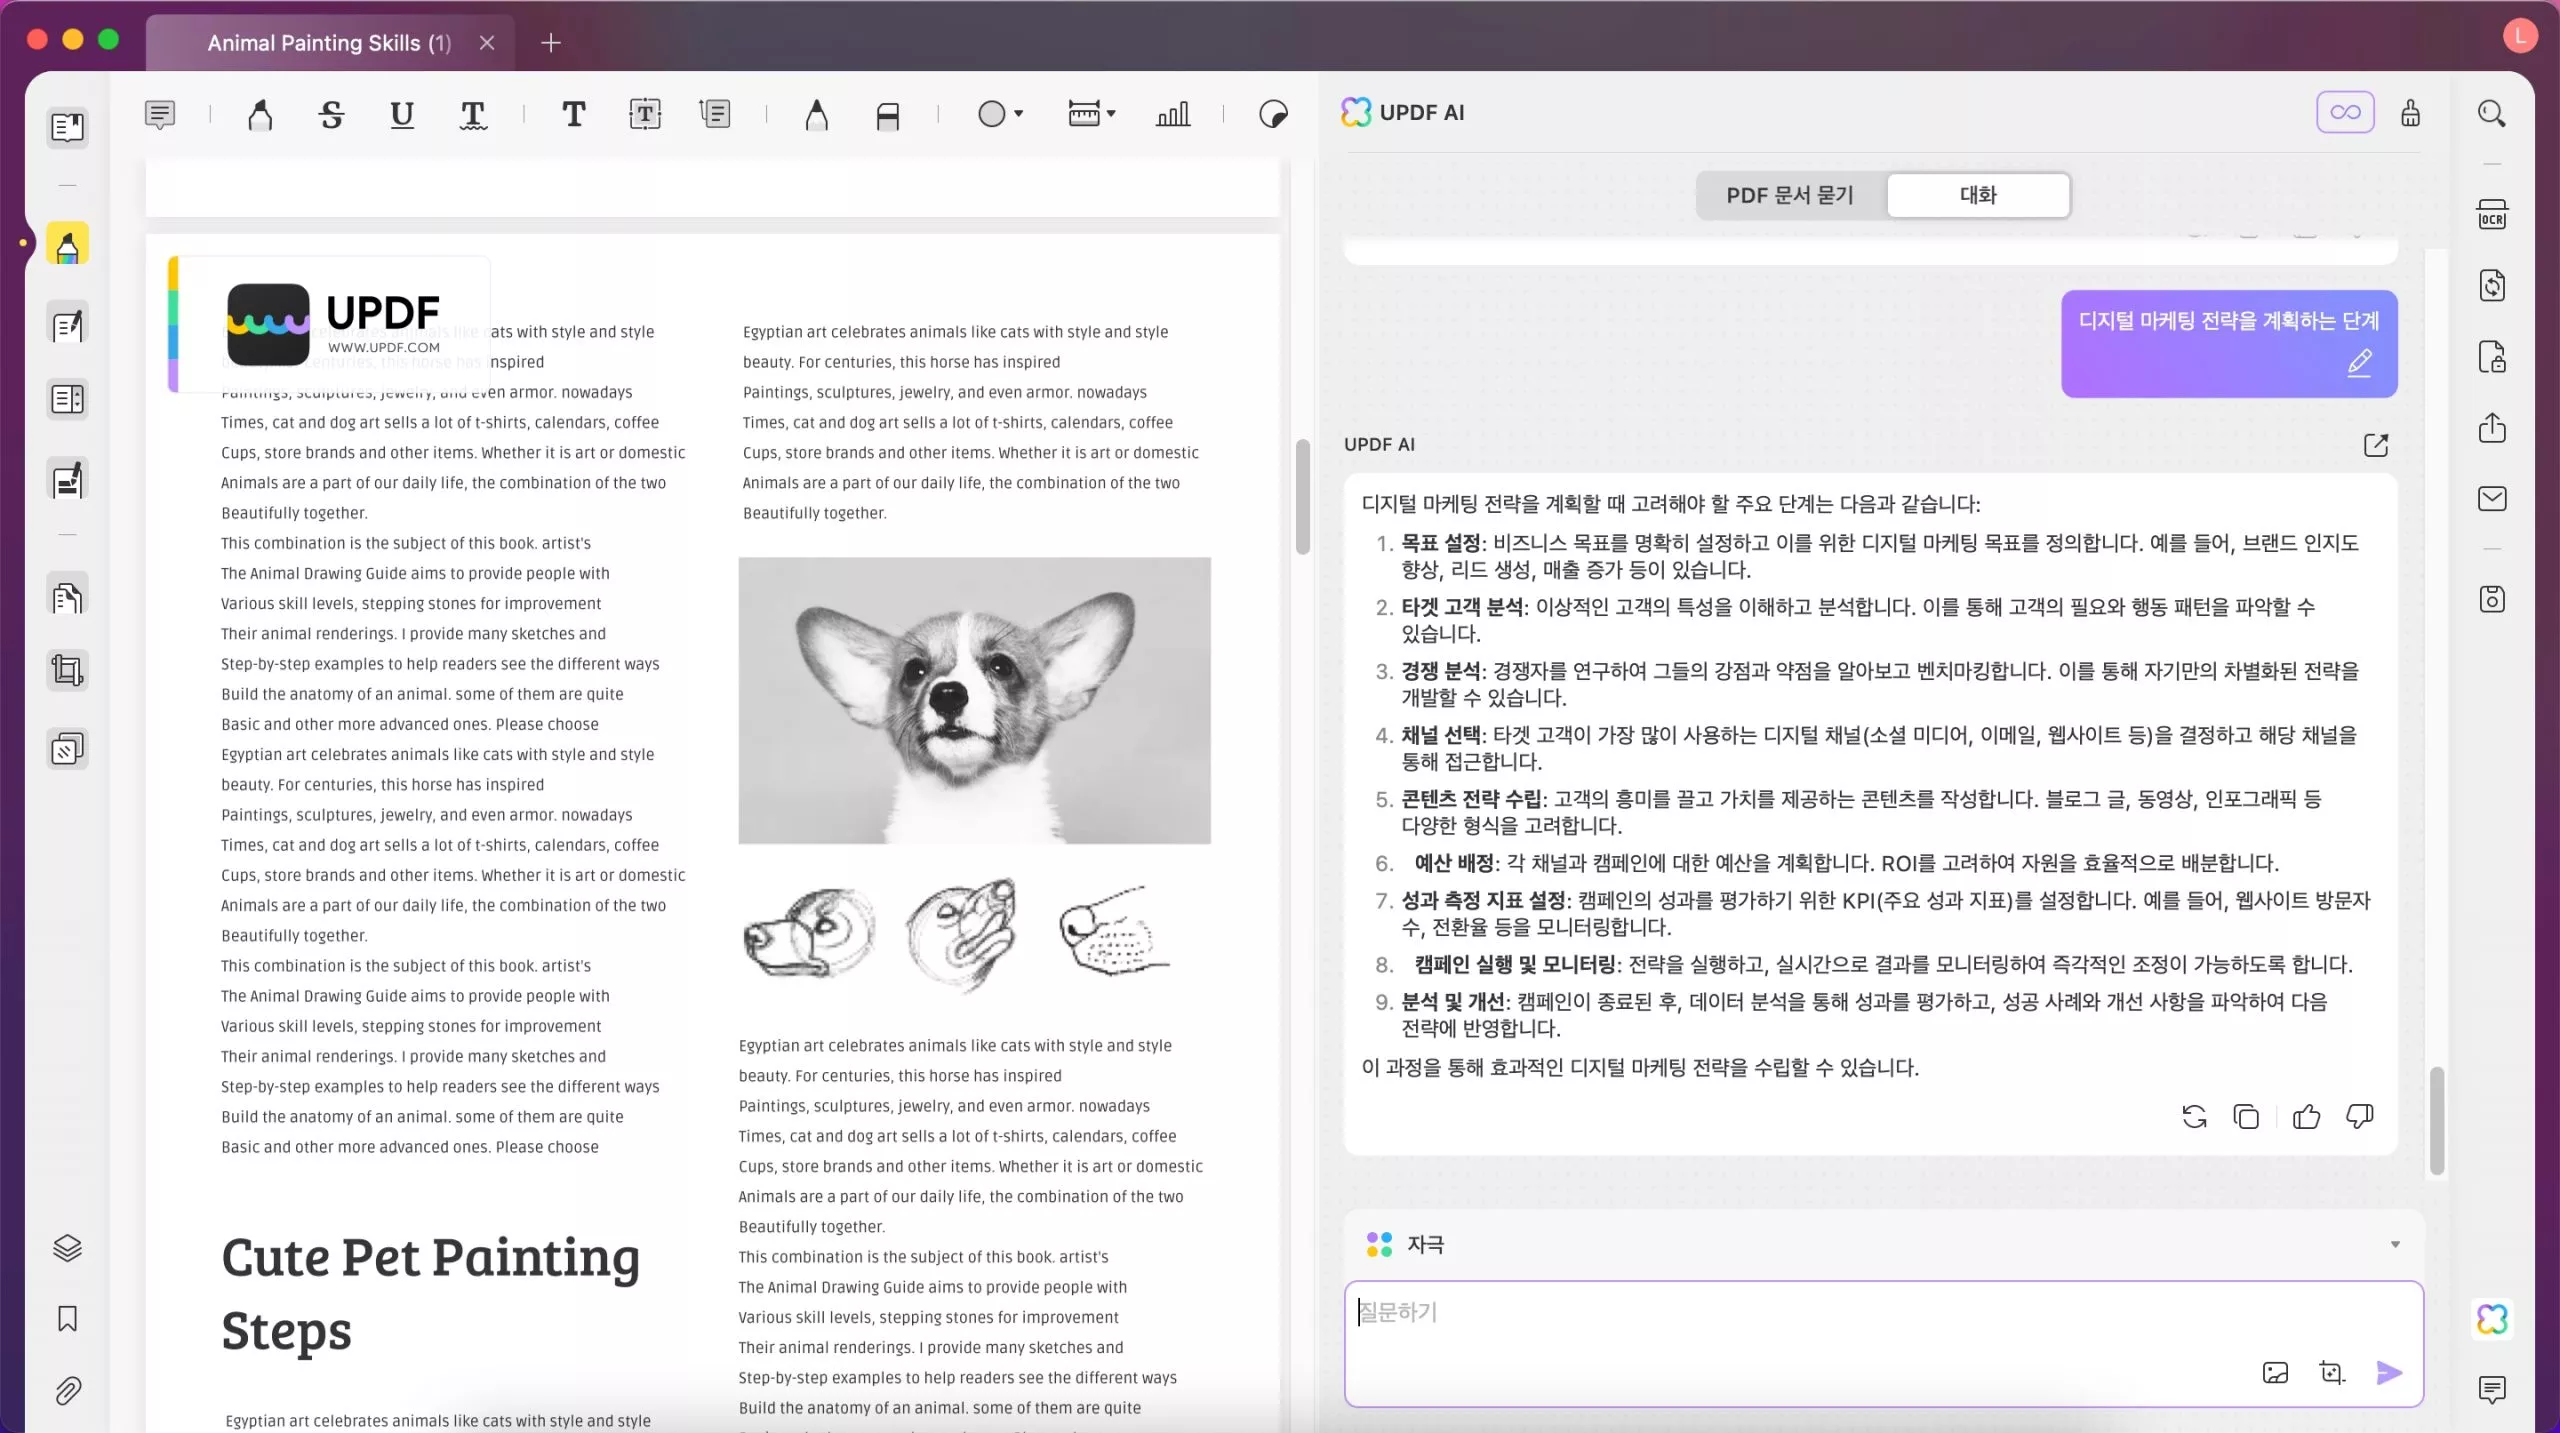The width and height of the screenshot is (2560, 1433).
Task: Open Layers panel at bottom of sidebar
Action: (x=67, y=1248)
